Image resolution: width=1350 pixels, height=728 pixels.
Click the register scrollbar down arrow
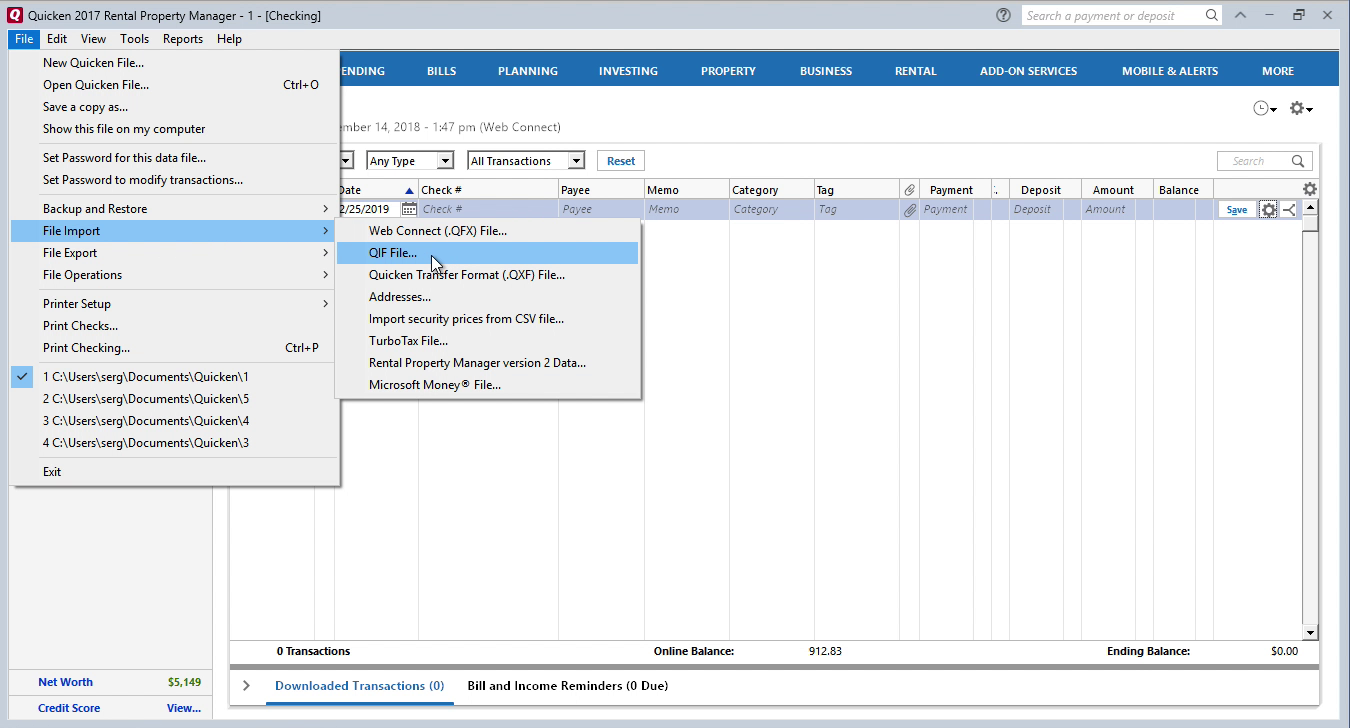pos(1310,633)
